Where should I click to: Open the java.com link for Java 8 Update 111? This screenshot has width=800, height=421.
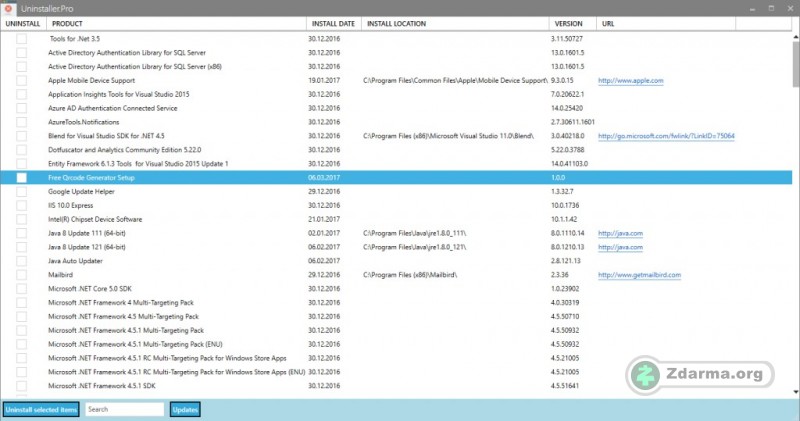pyautogui.click(x=620, y=233)
